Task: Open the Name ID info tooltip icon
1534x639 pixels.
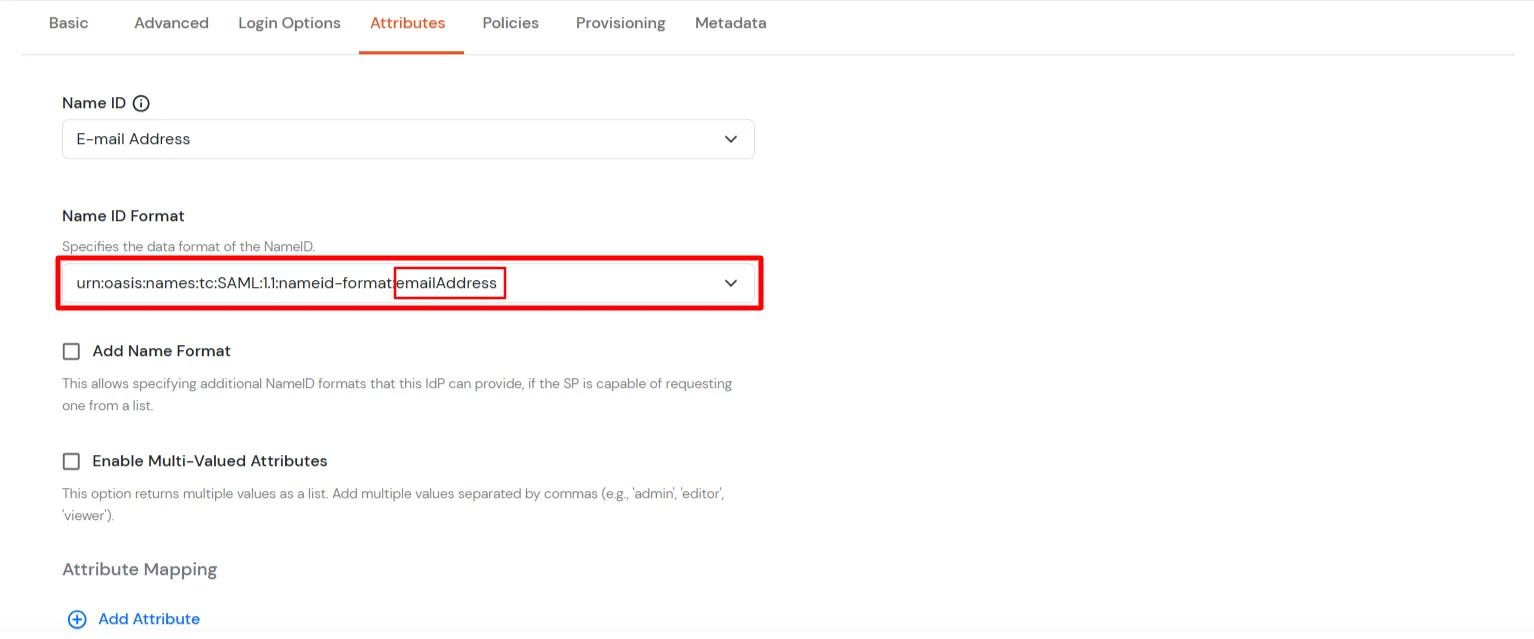Action: tap(141, 102)
